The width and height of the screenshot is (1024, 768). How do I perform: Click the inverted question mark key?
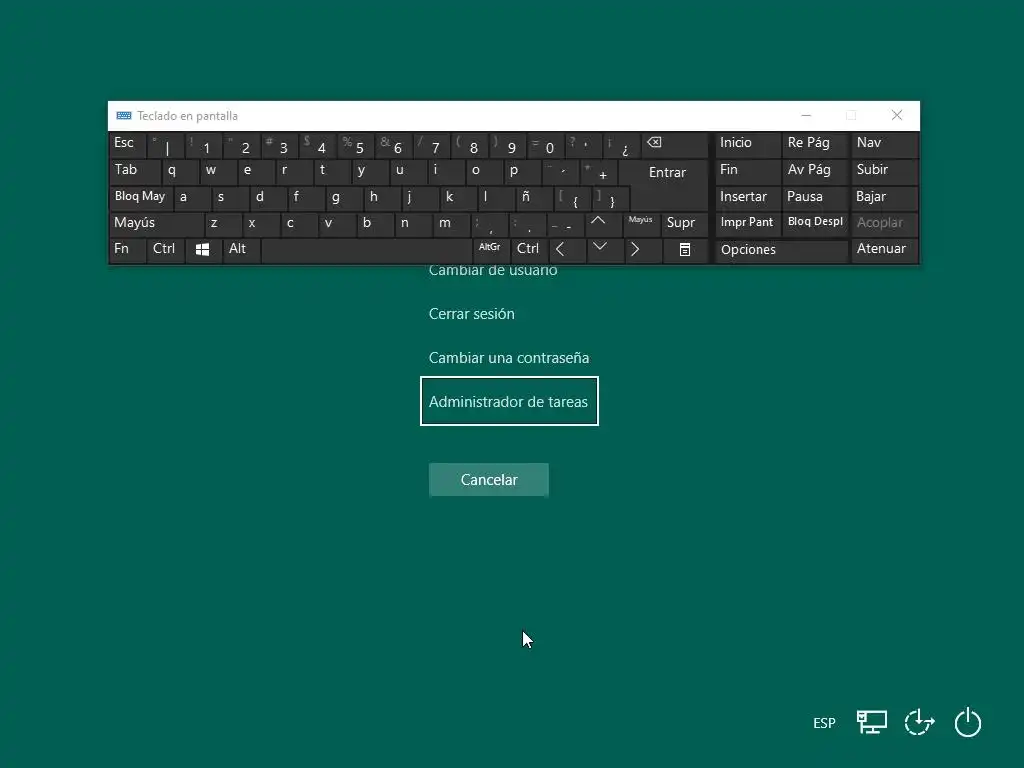pyautogui.click(x=621, y=145)
